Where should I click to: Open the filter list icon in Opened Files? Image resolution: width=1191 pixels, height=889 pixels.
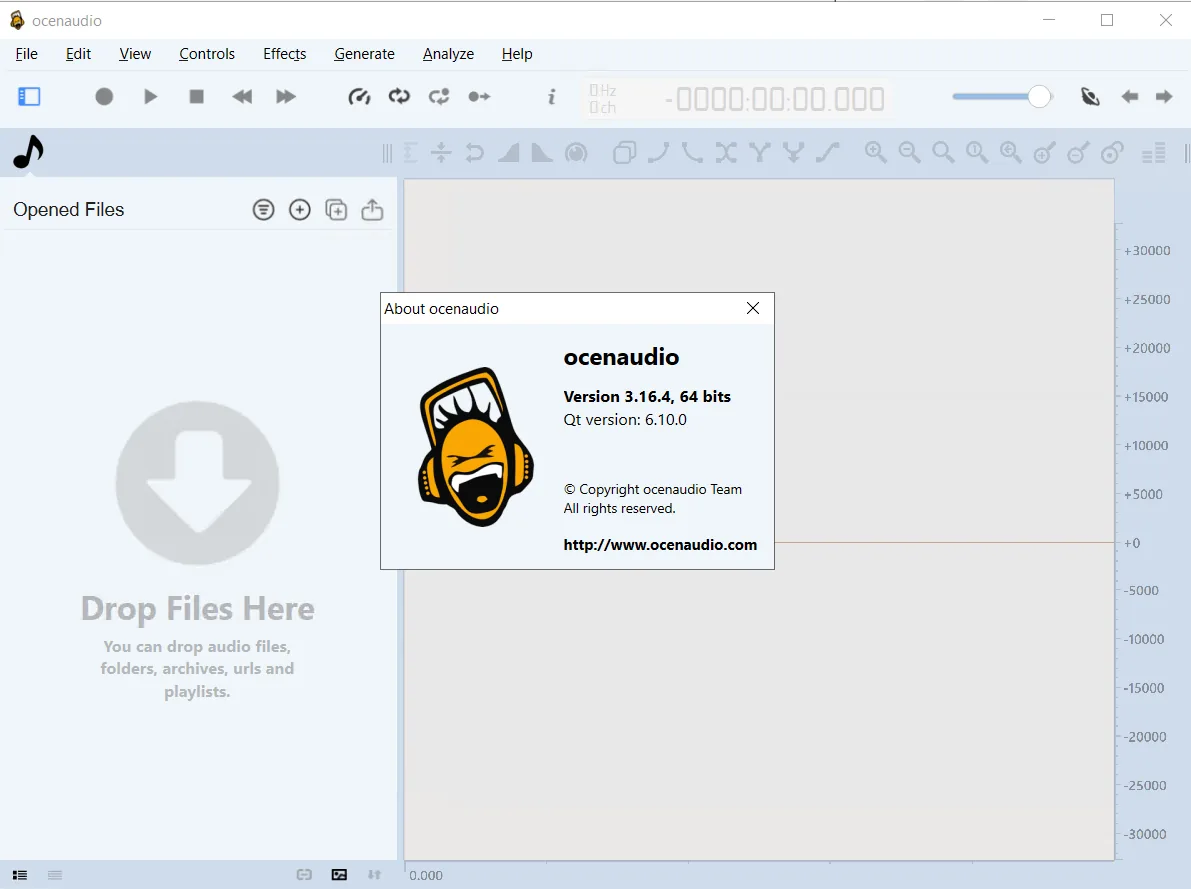point(264,210)
